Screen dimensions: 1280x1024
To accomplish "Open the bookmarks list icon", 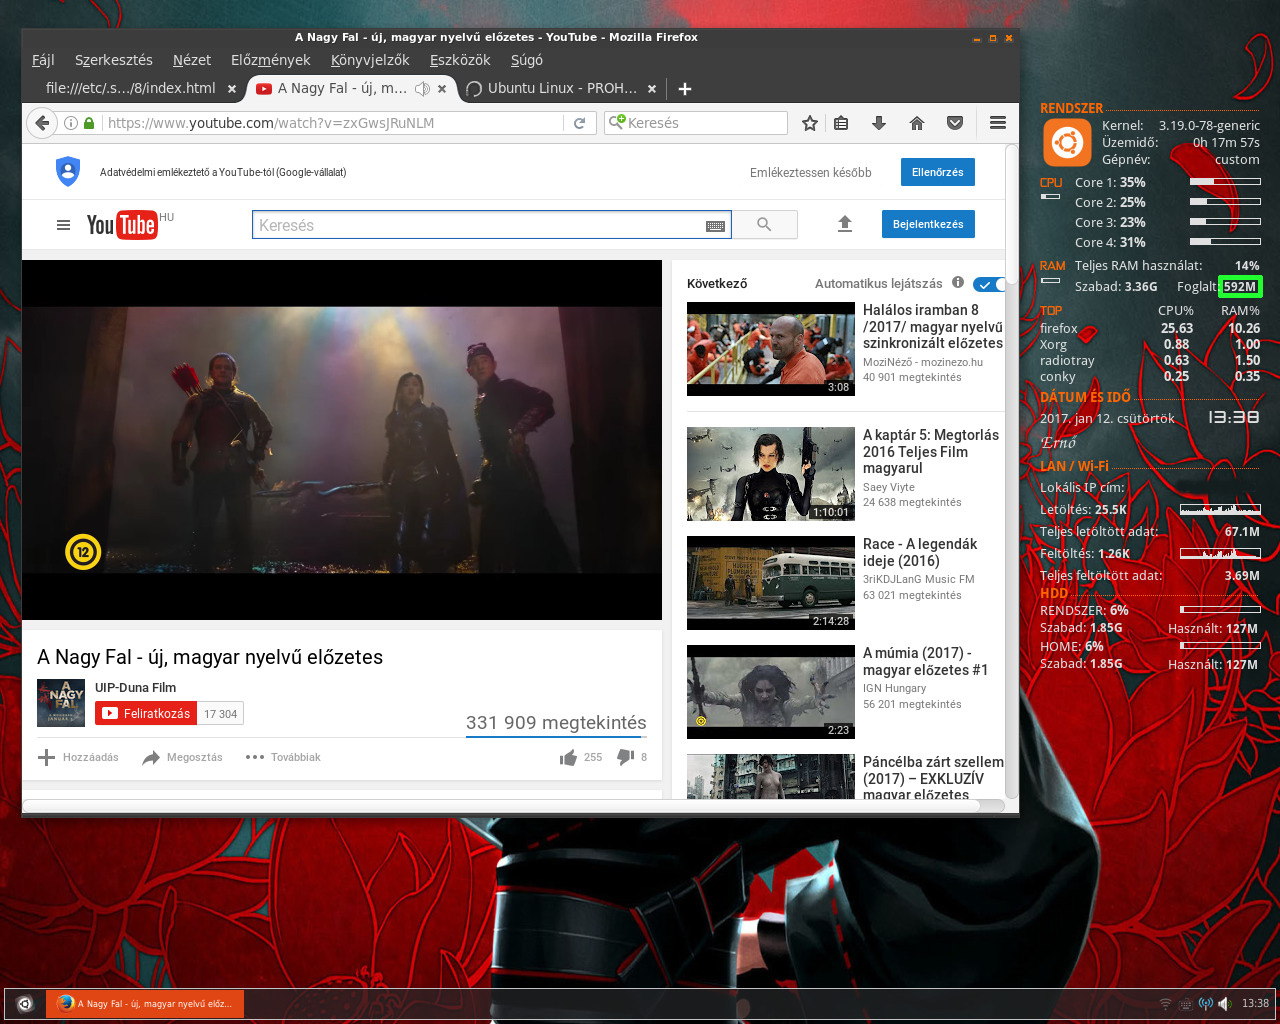I will click(x=841, y=123).
